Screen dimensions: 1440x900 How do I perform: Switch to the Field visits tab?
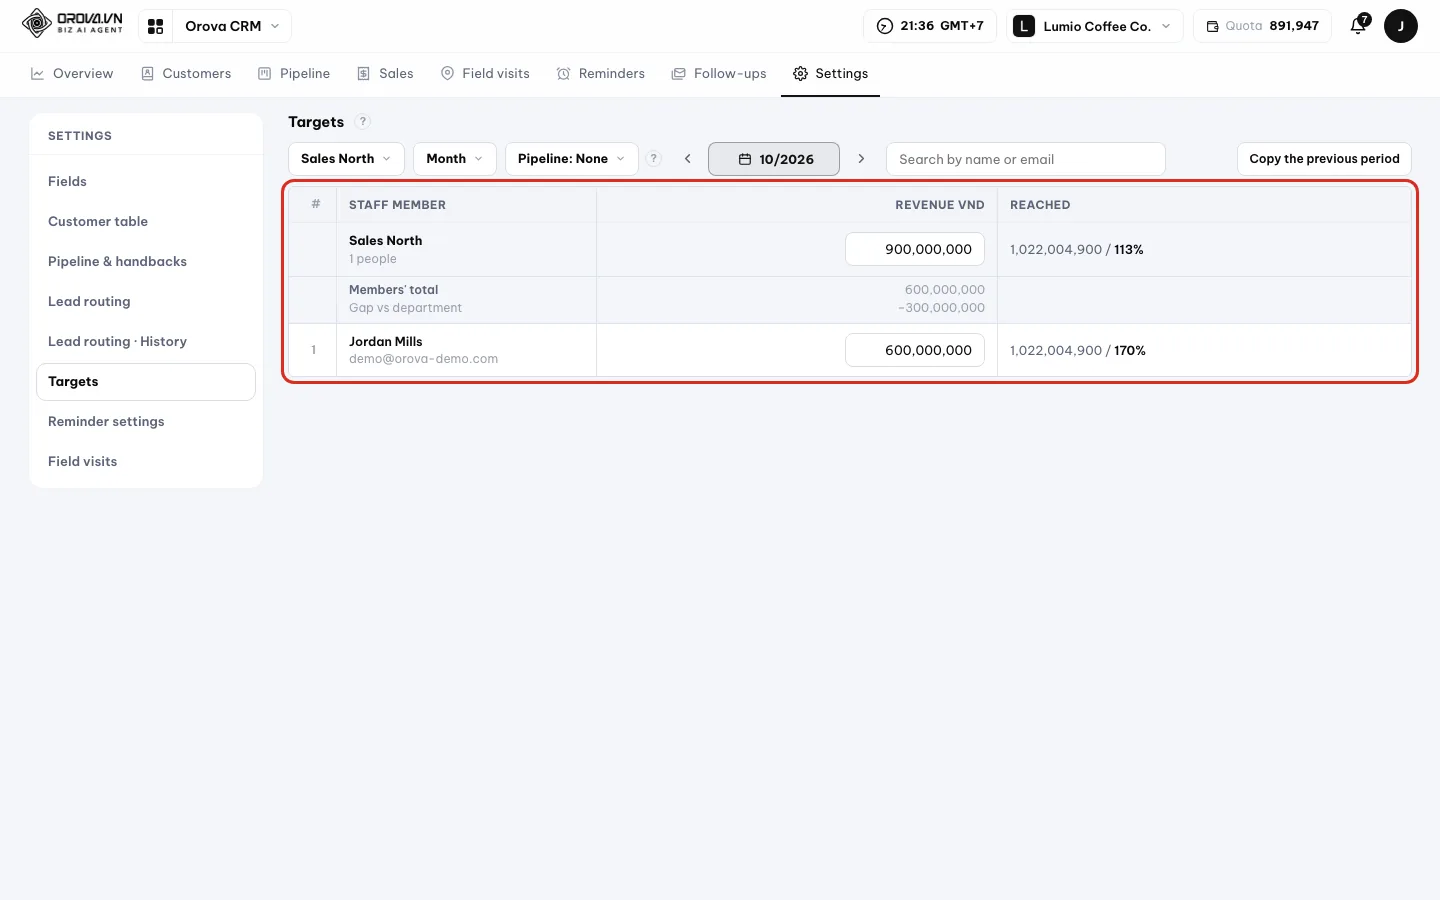click(x=486, y=74)
